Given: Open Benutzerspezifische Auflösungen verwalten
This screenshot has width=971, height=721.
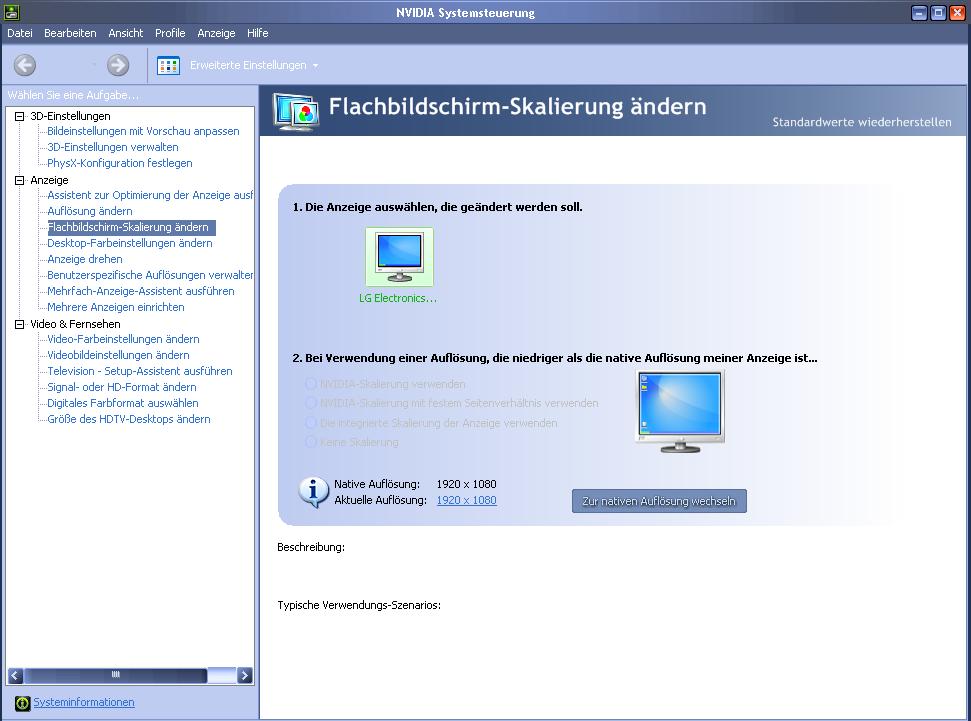Looking at the screenshot, I should tap(150, 276).
